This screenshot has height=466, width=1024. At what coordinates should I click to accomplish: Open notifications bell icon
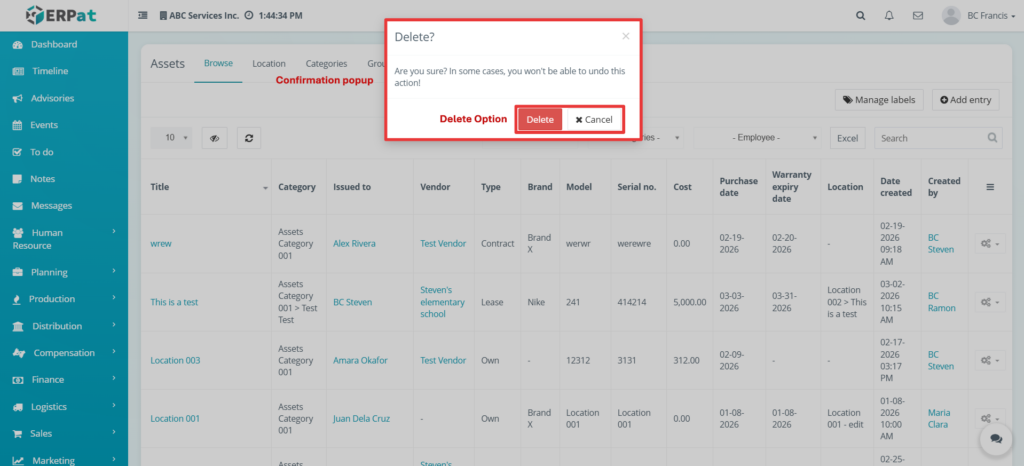pos(889,16)
